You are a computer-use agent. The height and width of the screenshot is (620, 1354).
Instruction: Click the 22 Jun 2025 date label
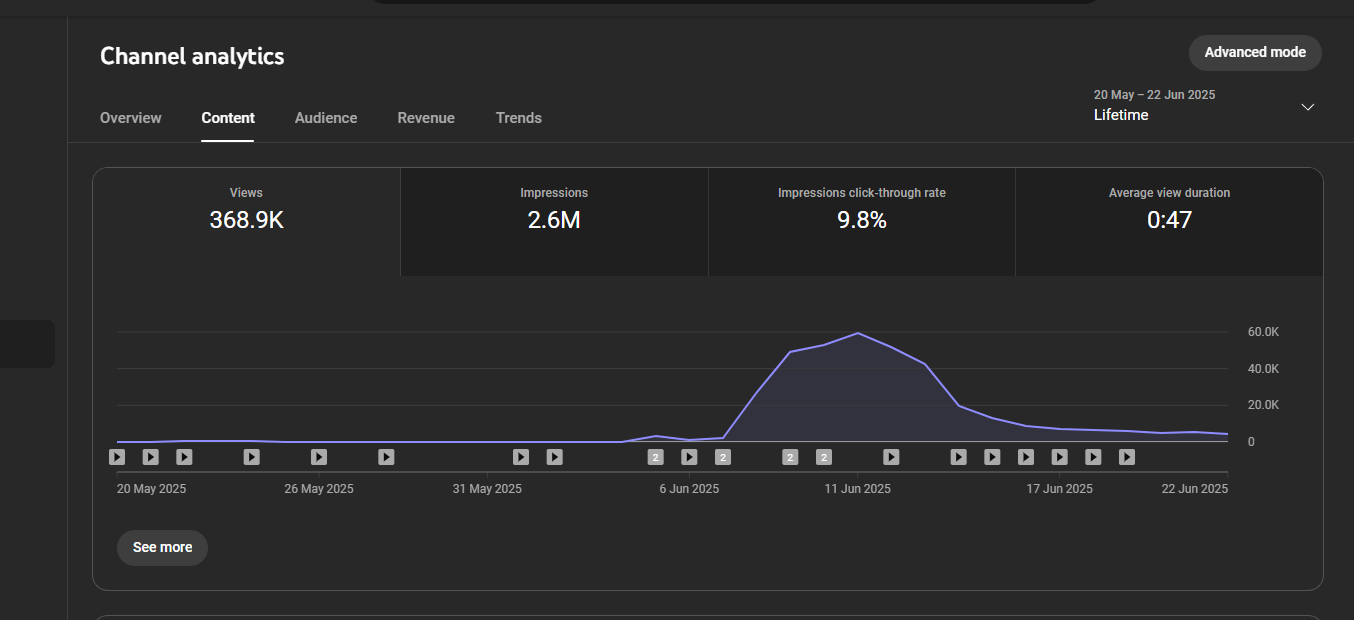pyautogui.click(x=1194, y=489)
